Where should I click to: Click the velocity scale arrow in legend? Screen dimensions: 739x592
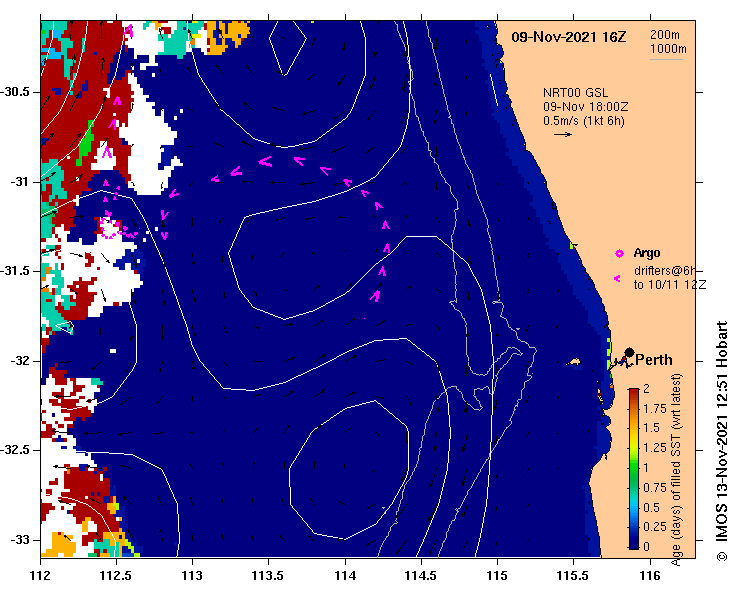click(x=563, y=134)
